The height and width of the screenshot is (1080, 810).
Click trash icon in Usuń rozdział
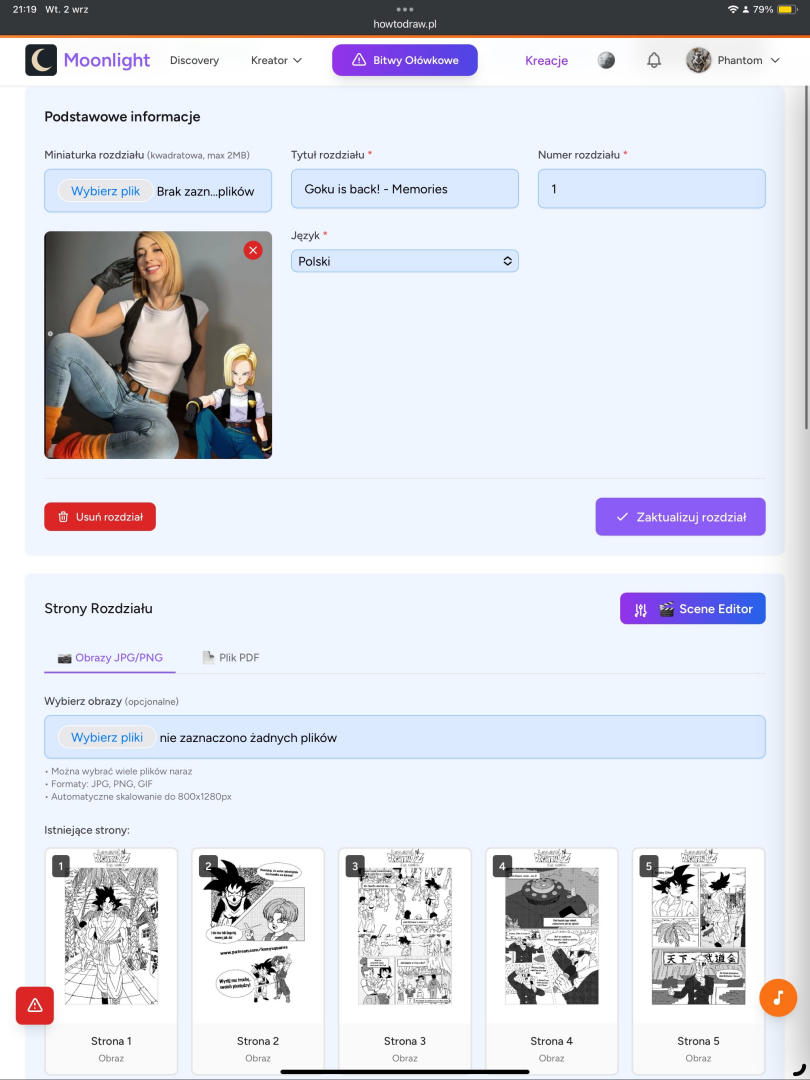tap(63, 517)
